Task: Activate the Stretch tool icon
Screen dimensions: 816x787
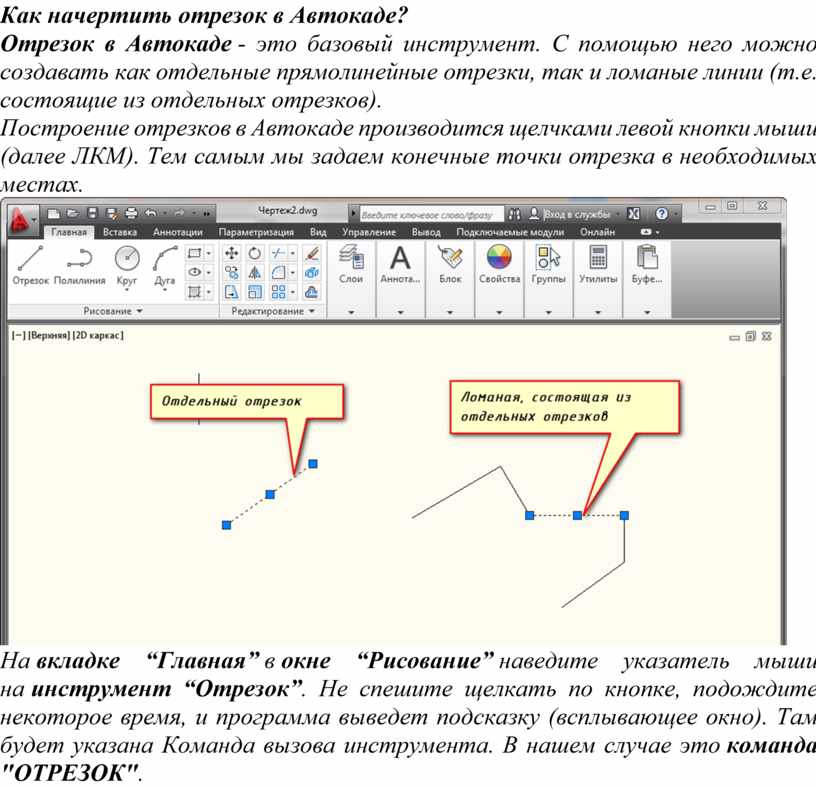Action: [231, 292]
